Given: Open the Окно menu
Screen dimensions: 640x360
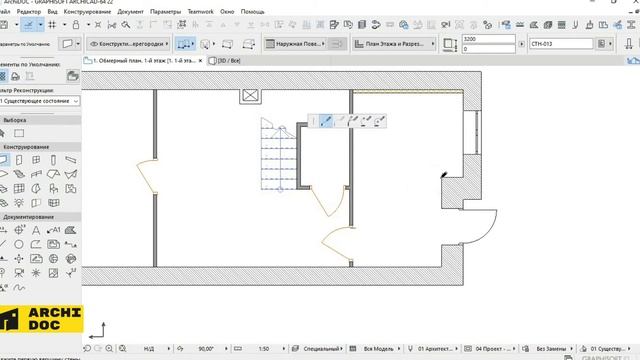Looking at the screenshot, I should [x=227, y=11].
